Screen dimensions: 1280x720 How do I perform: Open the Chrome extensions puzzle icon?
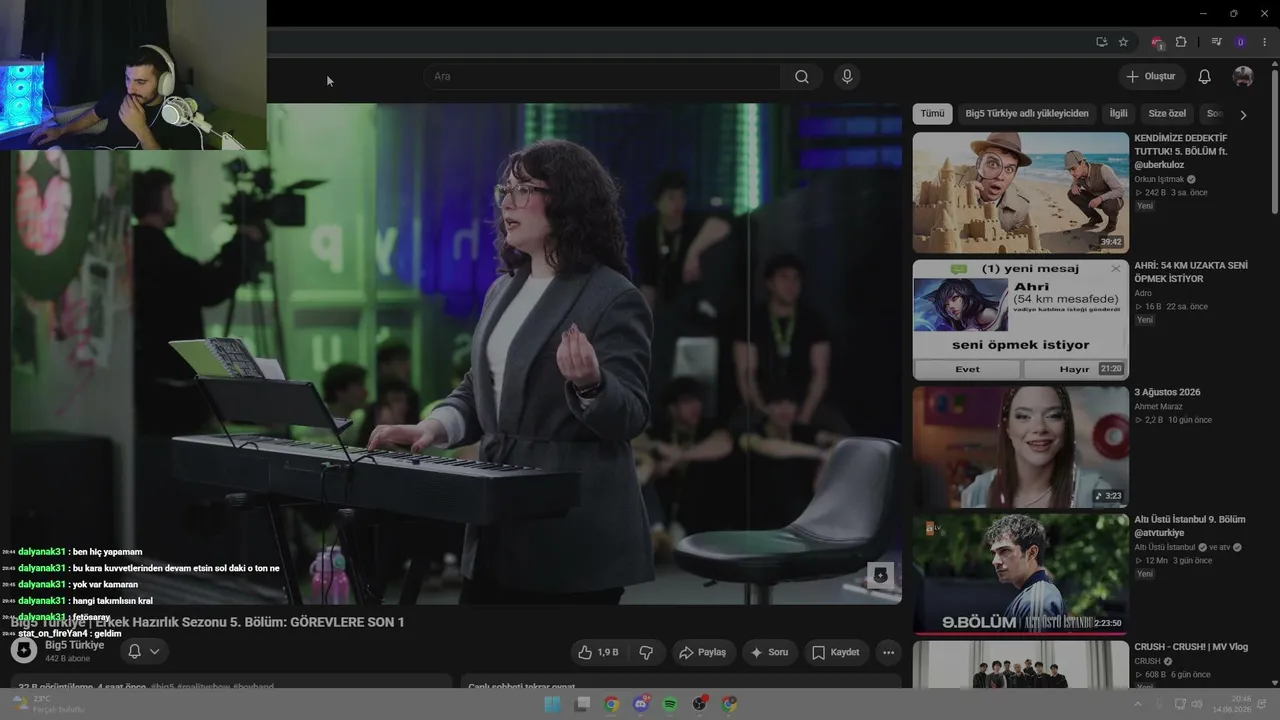1181,42
